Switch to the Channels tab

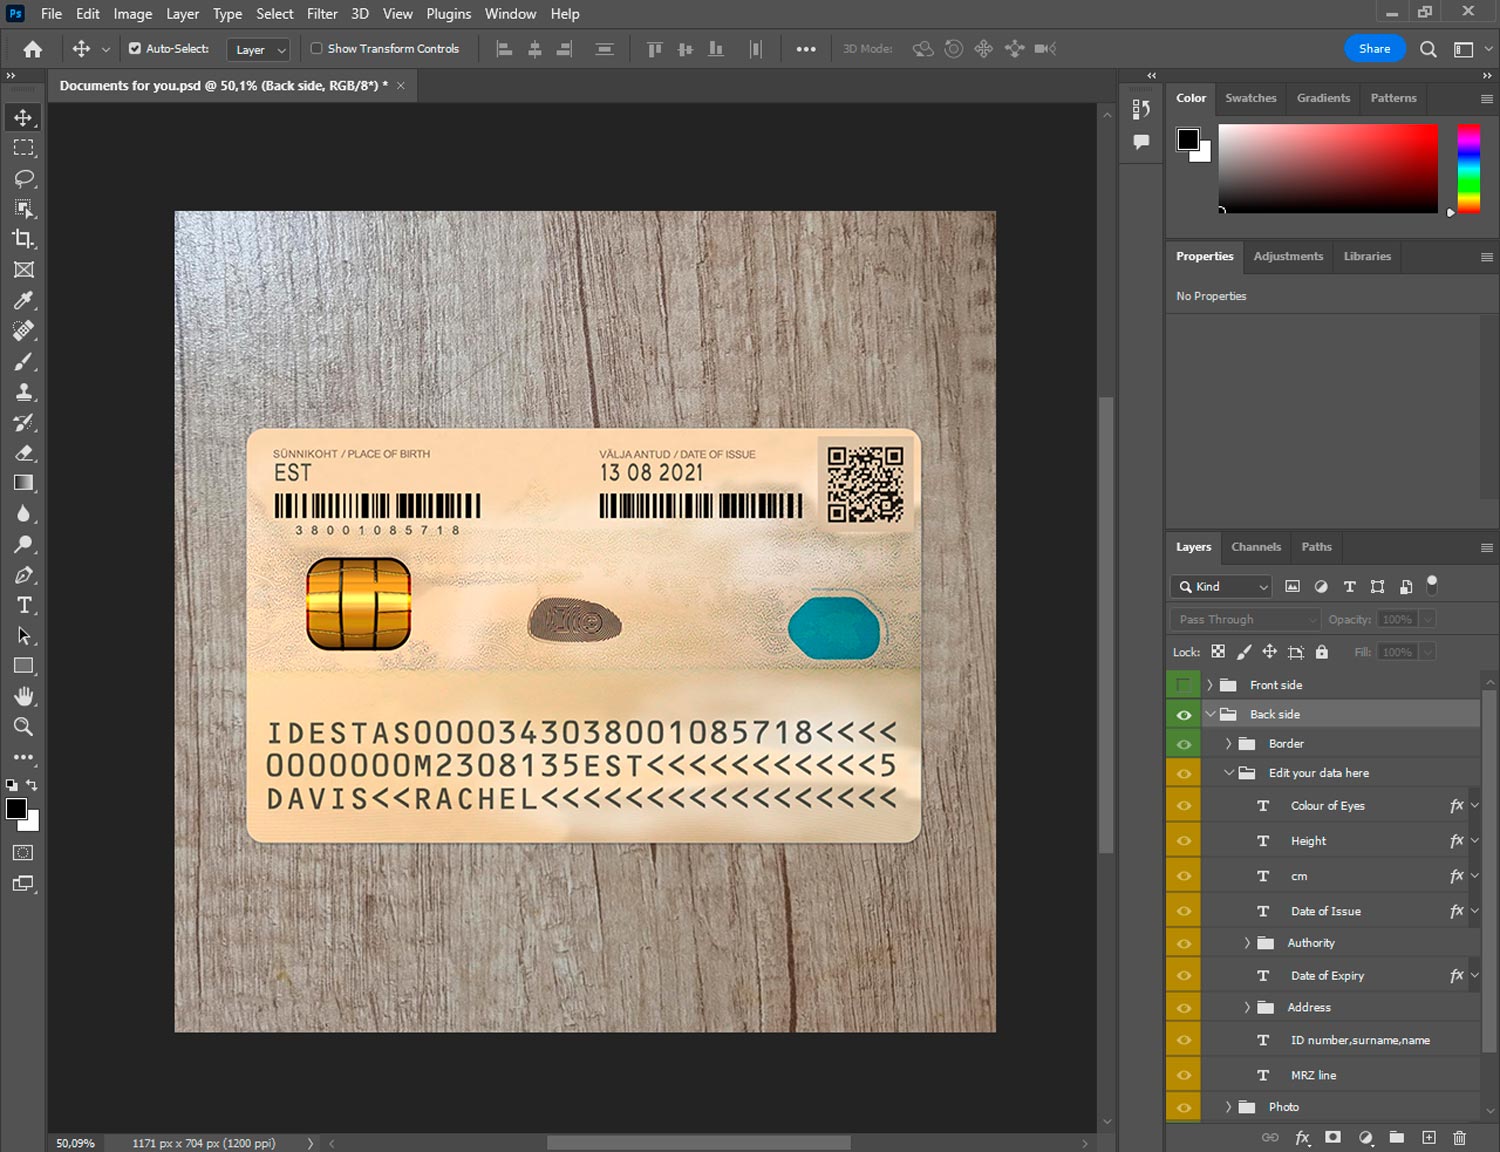[x=1255, y=547]
